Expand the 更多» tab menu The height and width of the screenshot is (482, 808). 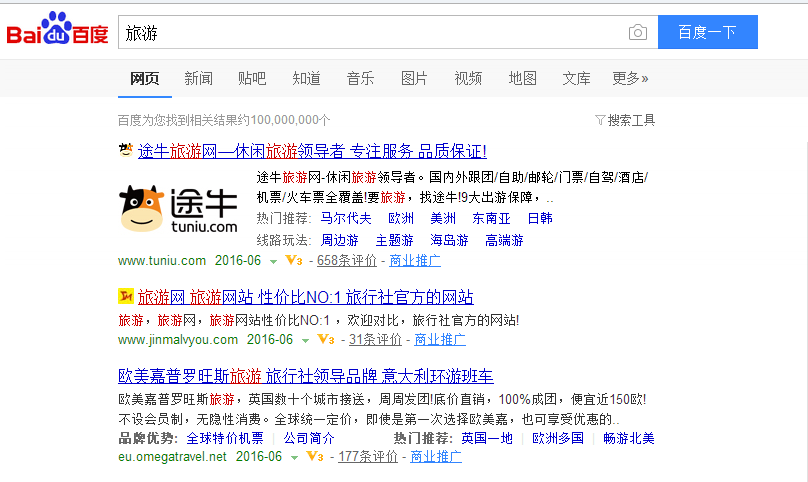pyautogui.click(x=630, y=78)
